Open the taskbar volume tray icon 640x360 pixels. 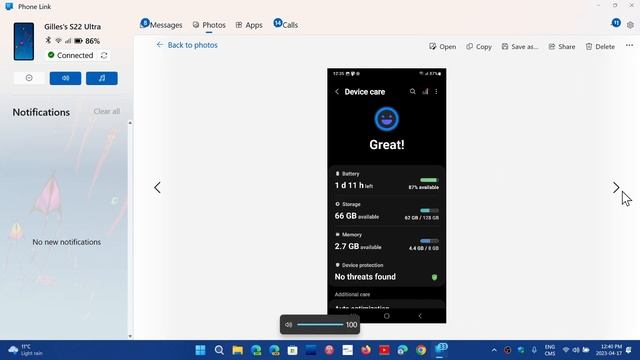pyautogui.click(x=576, y=350)
